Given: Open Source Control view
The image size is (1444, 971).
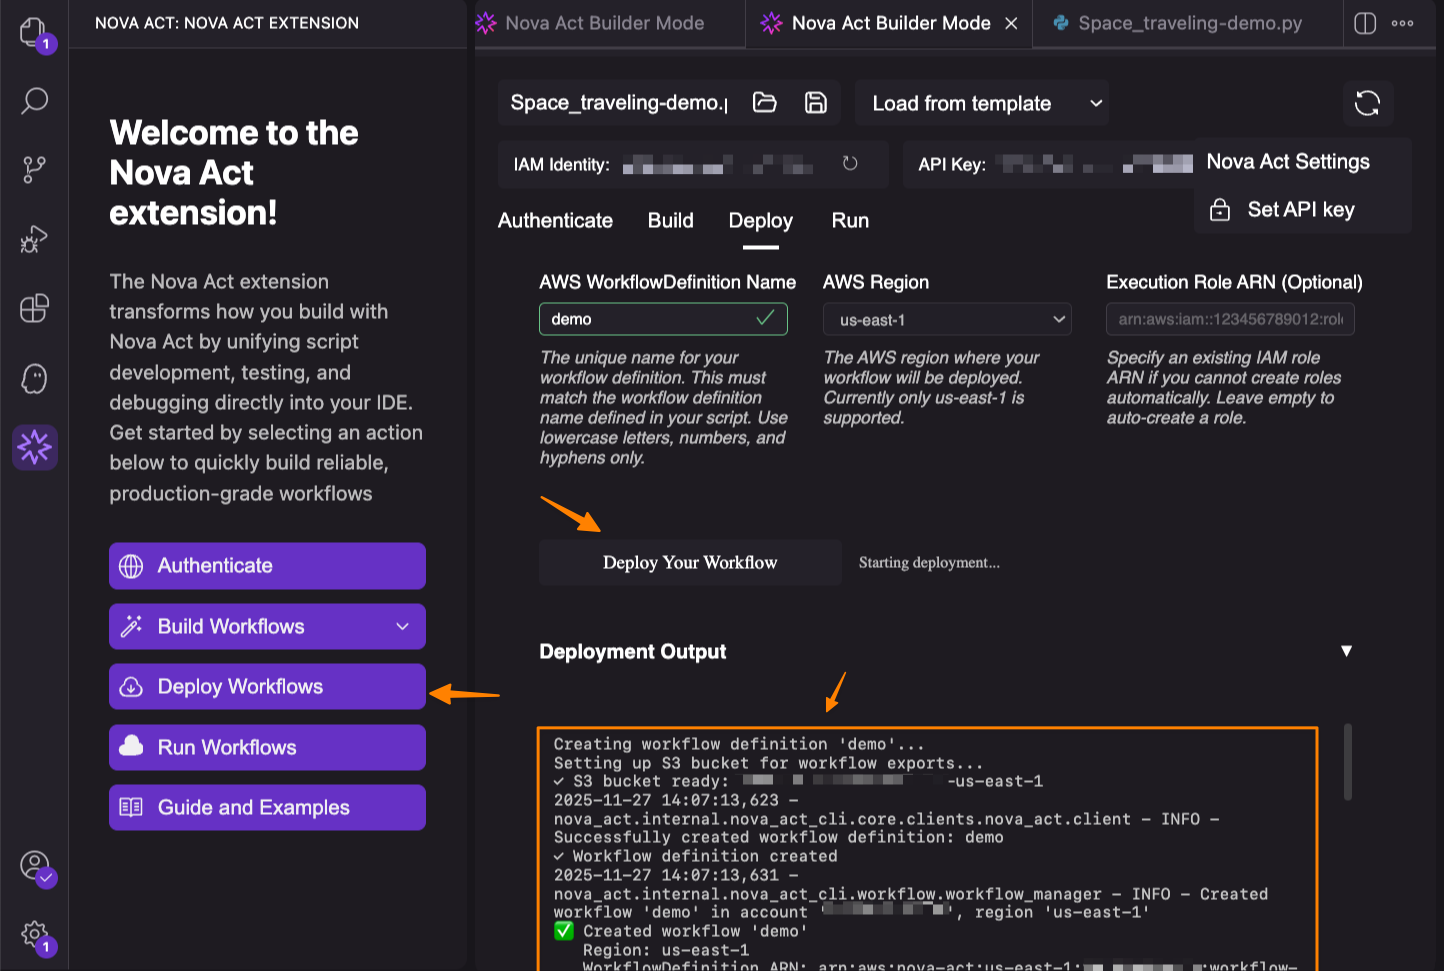Looking at the screenshot, I should point(34,170).
